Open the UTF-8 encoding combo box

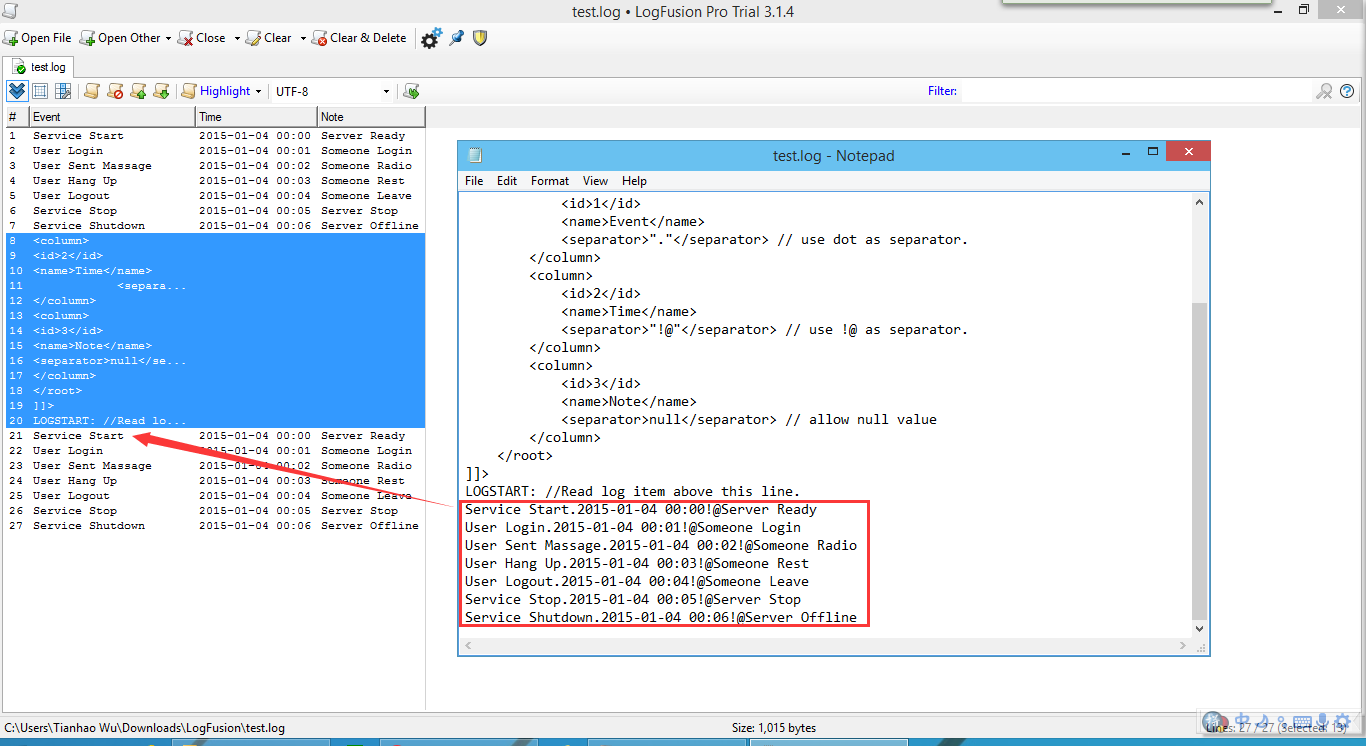click(x=332, y=91)
